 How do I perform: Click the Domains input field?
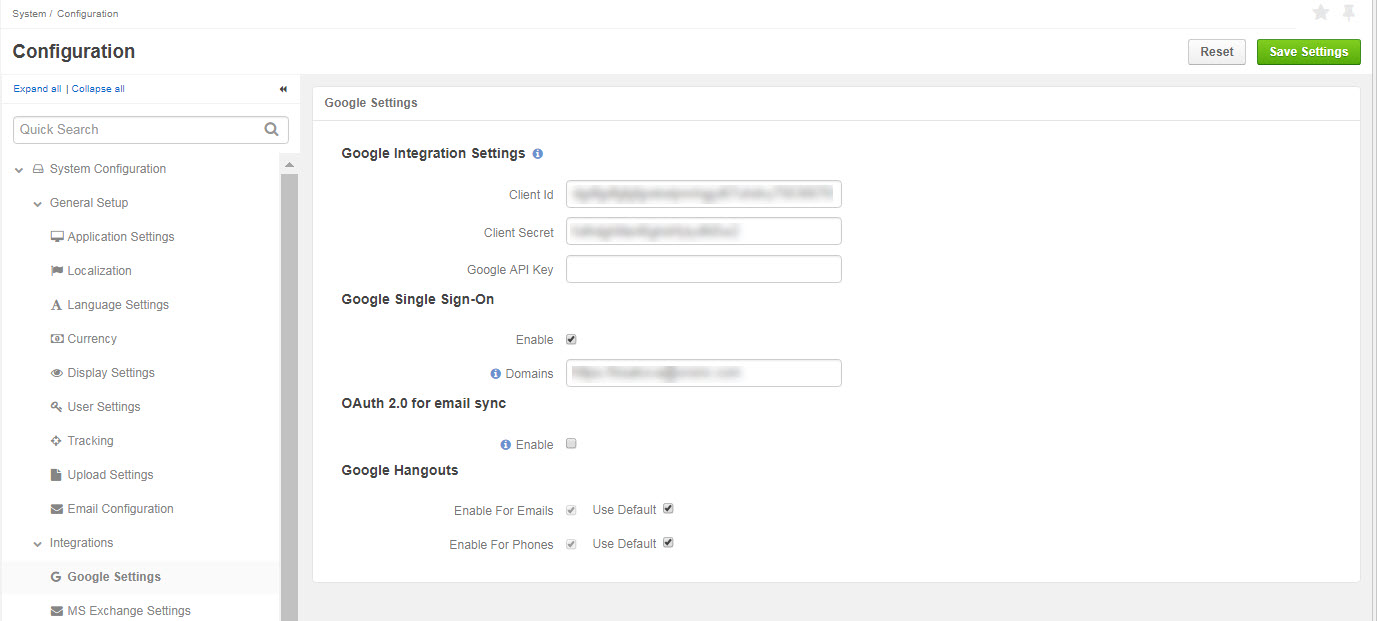point(704,373)
